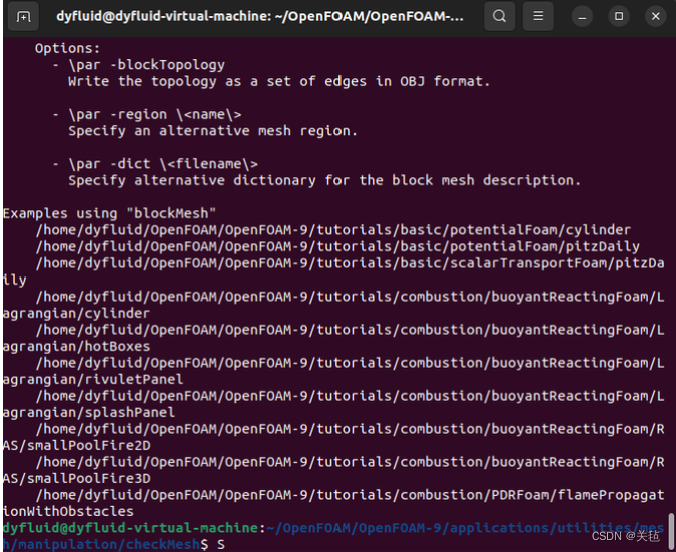Click the blue 'h/manipulation/checkMesh' path text
676x552 pixels.
(x=101, y=545)
